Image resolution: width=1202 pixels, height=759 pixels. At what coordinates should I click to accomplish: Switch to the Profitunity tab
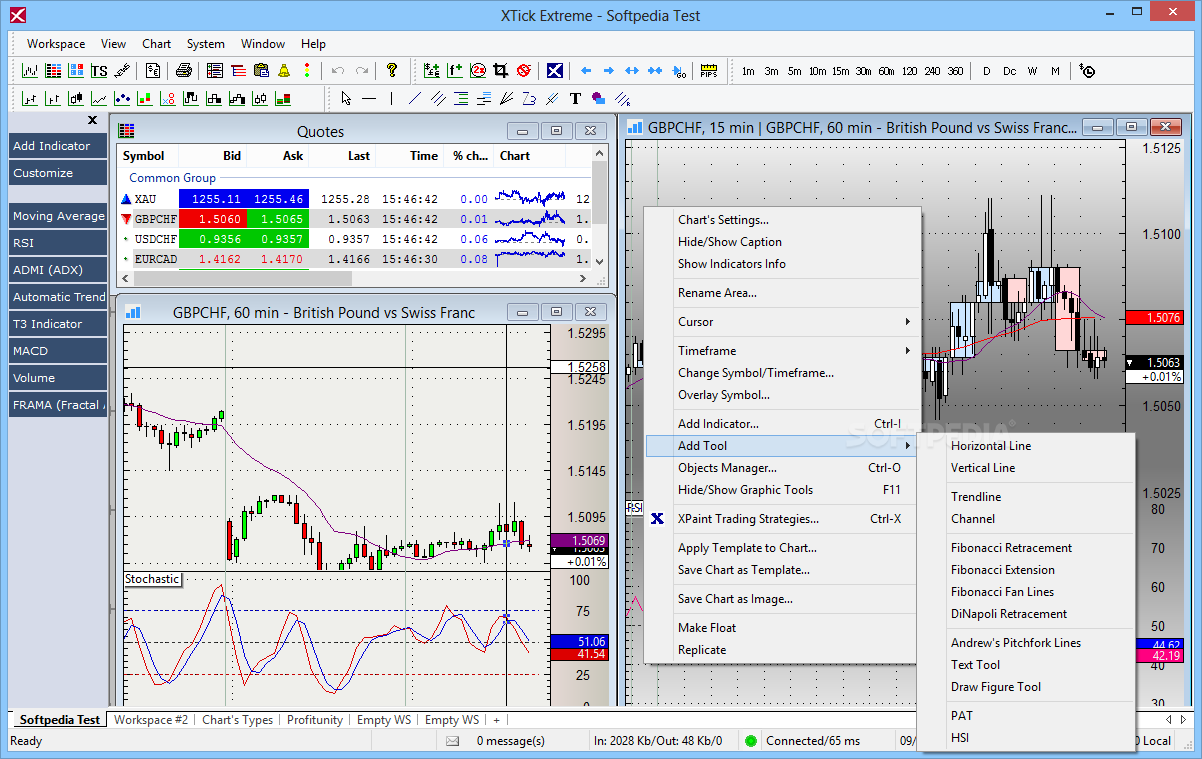tap(314, 720)
